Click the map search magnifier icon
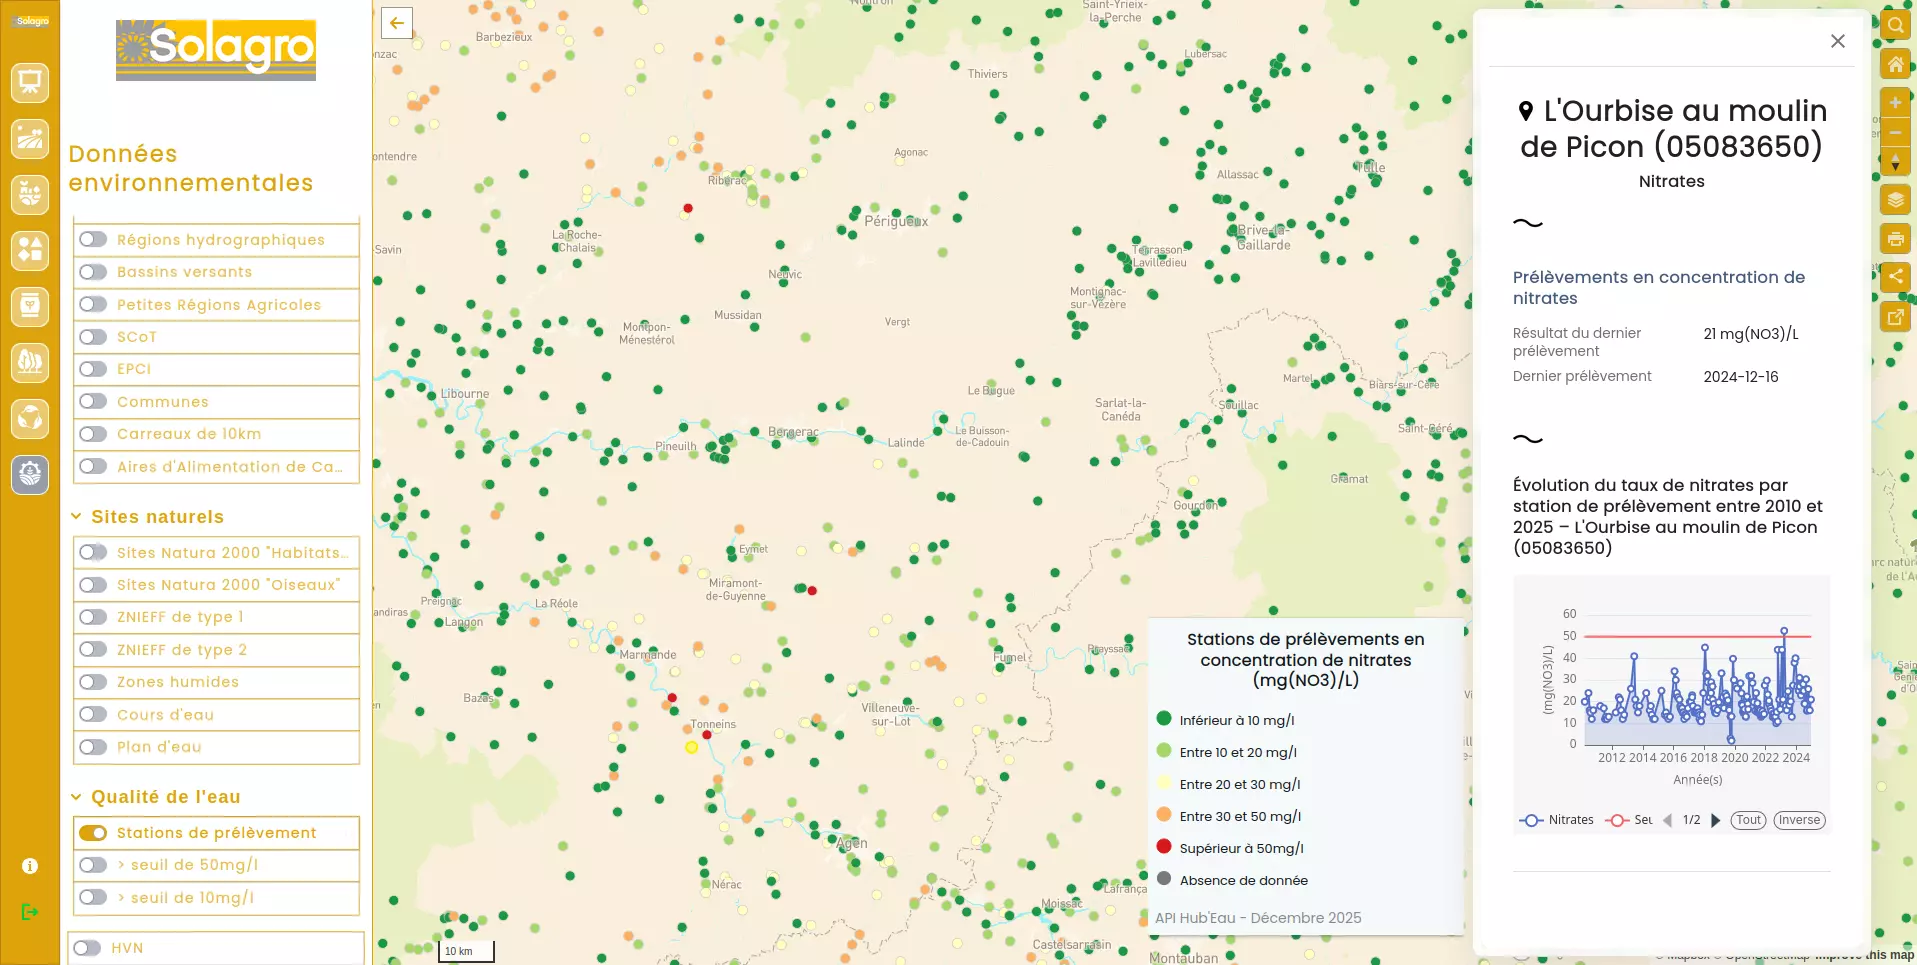Viewport: 1917px width, 965px height. click(x=1895, y=25)
